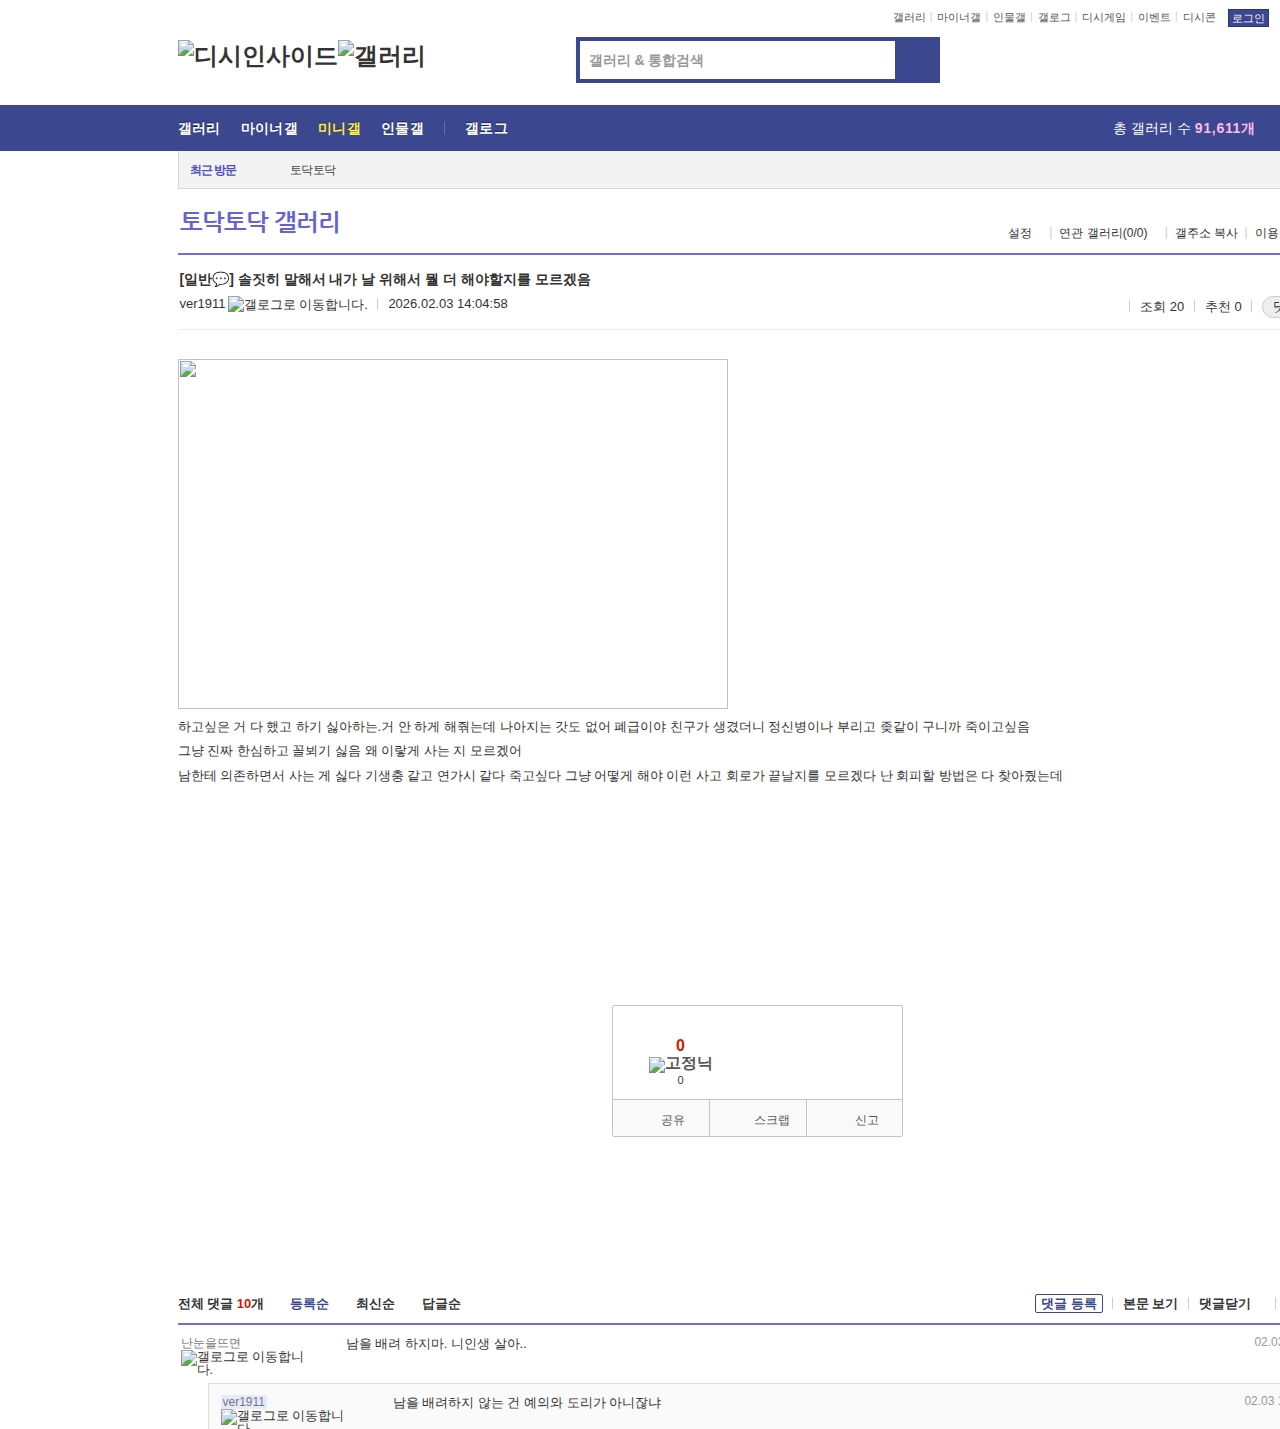The image size is (1280, 1429).
Task: Expand the 연관 갤러리(0/0) list
Action: click(1103, 233)
